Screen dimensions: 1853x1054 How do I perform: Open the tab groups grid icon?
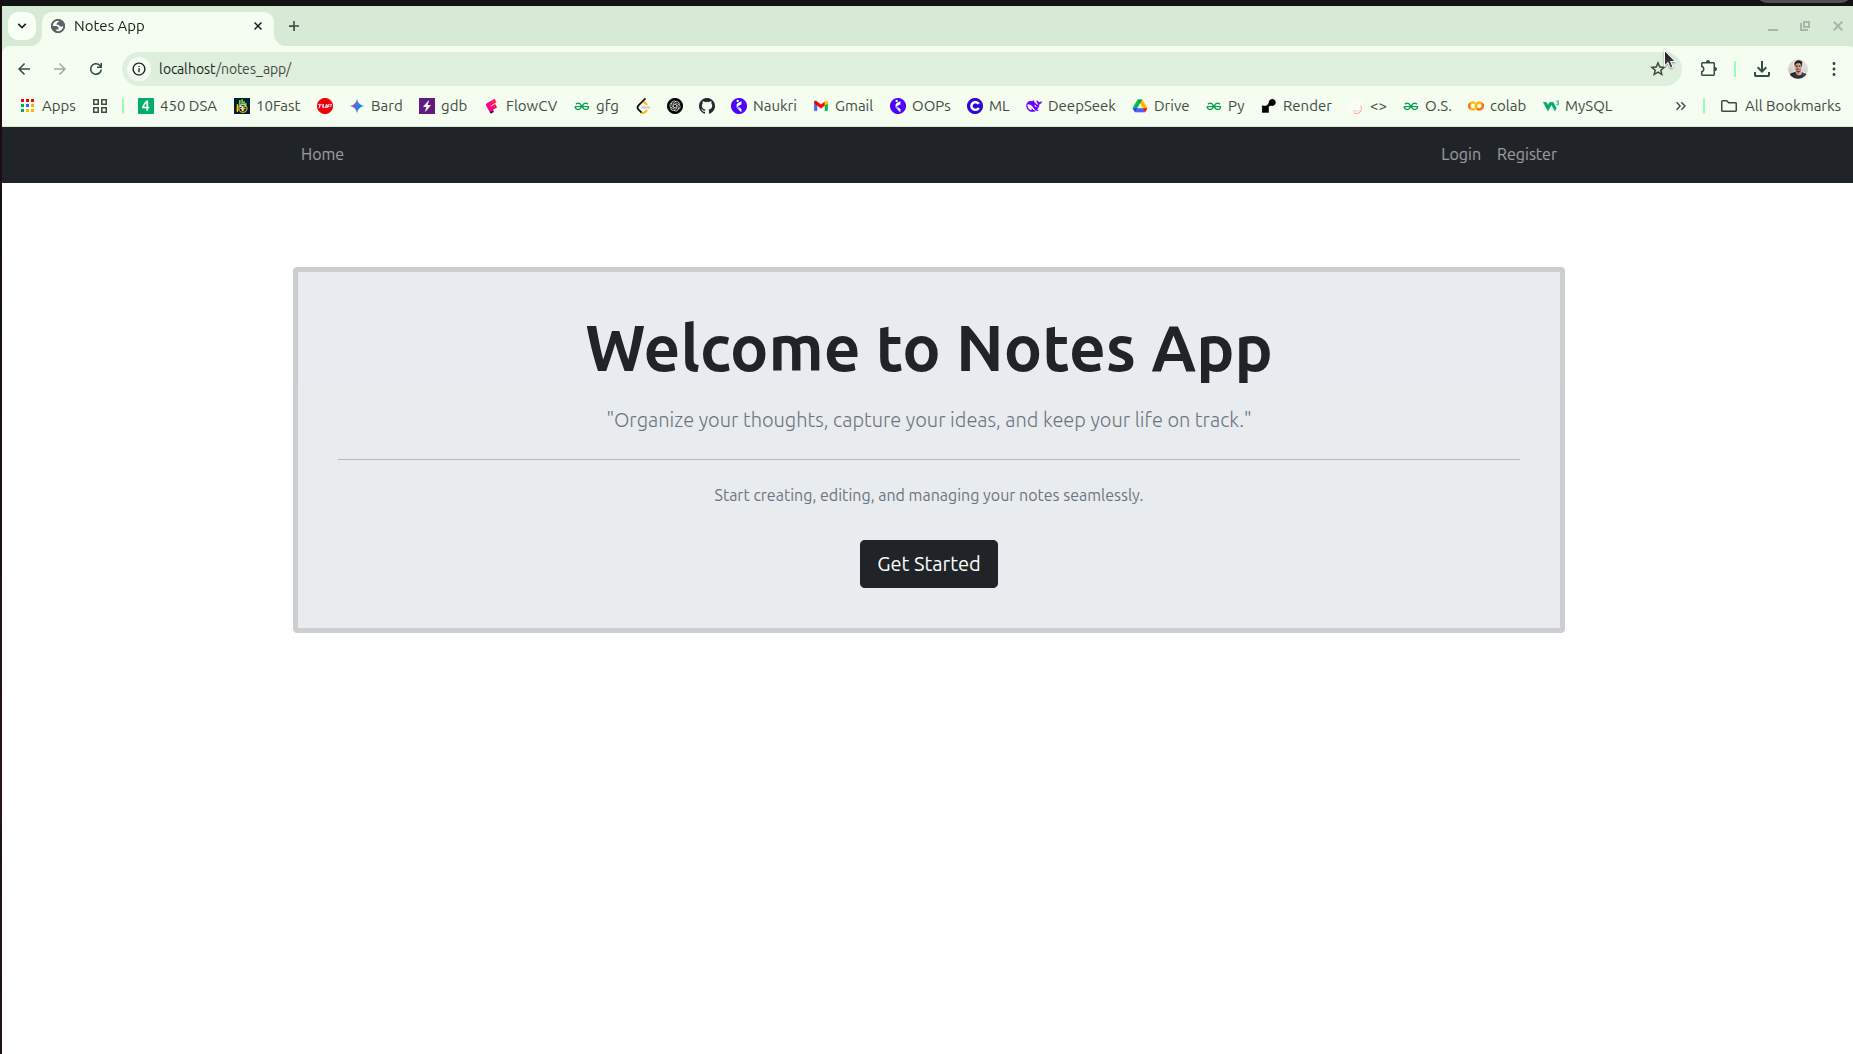click(x=100, y=106)
